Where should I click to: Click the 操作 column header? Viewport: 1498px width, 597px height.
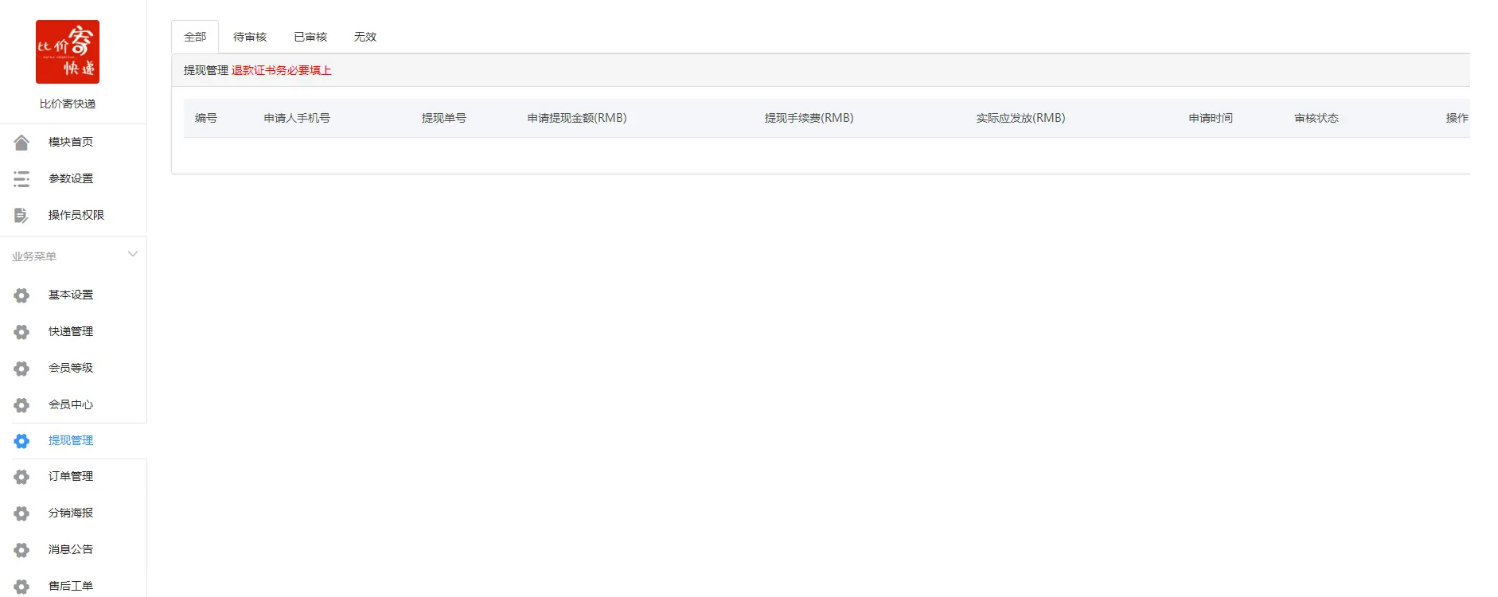point(1457,118)
